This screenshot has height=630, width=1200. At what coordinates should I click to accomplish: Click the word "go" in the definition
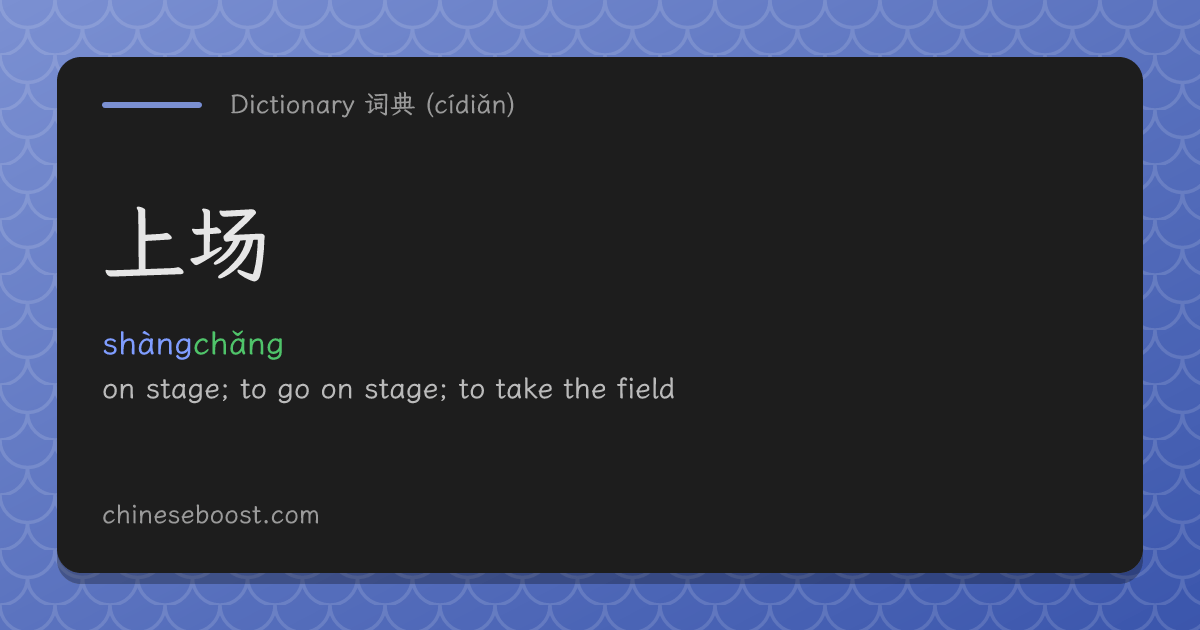(x=293, y=391)
